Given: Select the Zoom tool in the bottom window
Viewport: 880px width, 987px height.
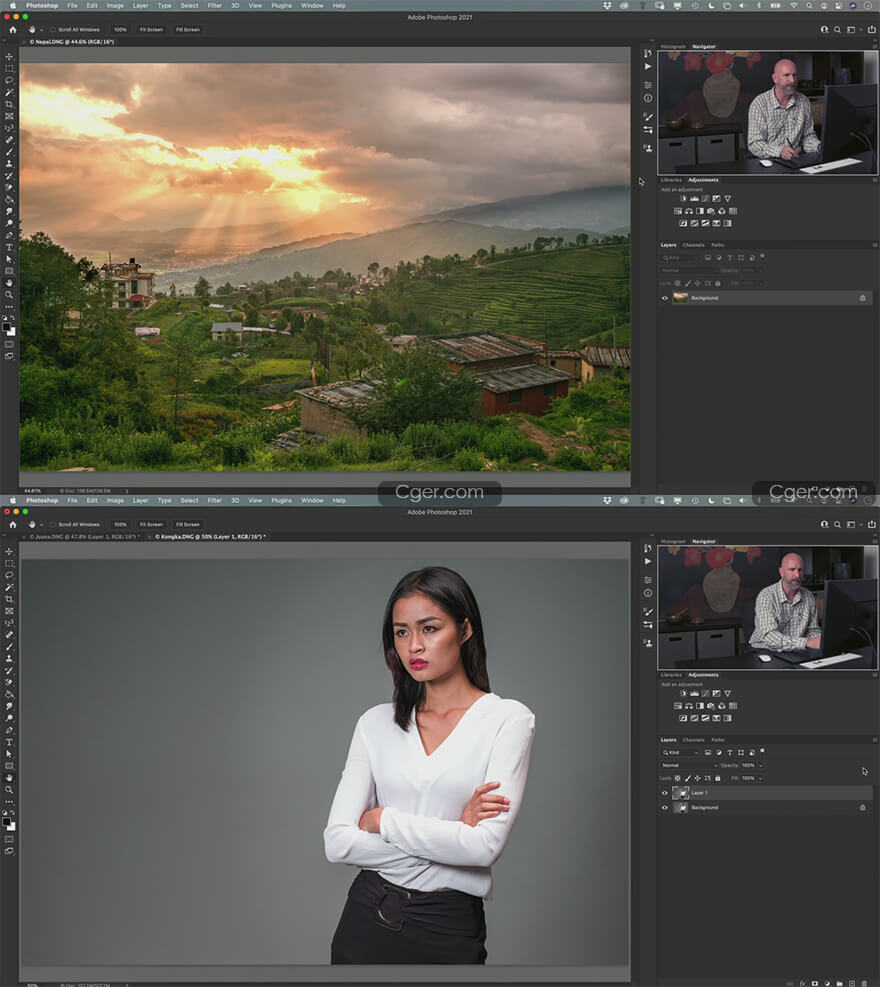Looking at the screenshot, I should click(9, 789).
